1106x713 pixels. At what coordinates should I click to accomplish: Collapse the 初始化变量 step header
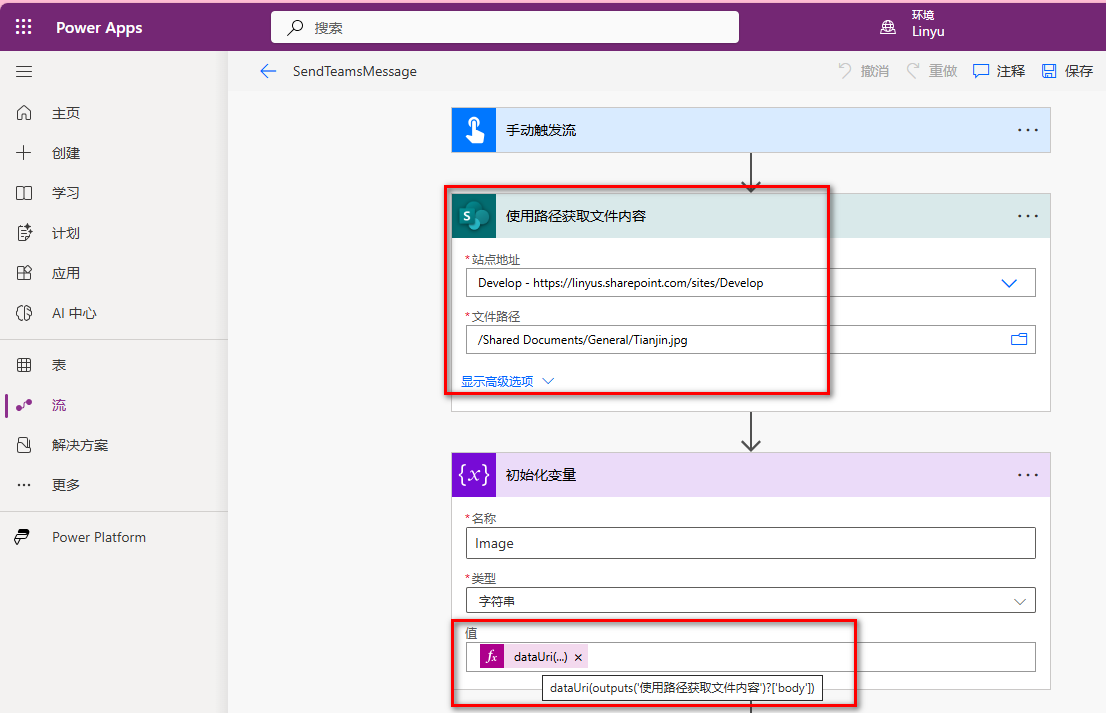(x=750, y=475)
